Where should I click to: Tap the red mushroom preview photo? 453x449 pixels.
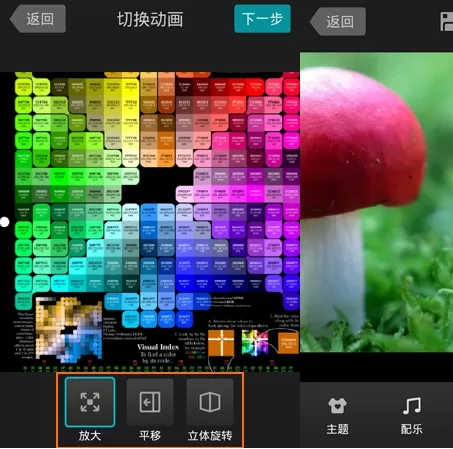point(377,202)
